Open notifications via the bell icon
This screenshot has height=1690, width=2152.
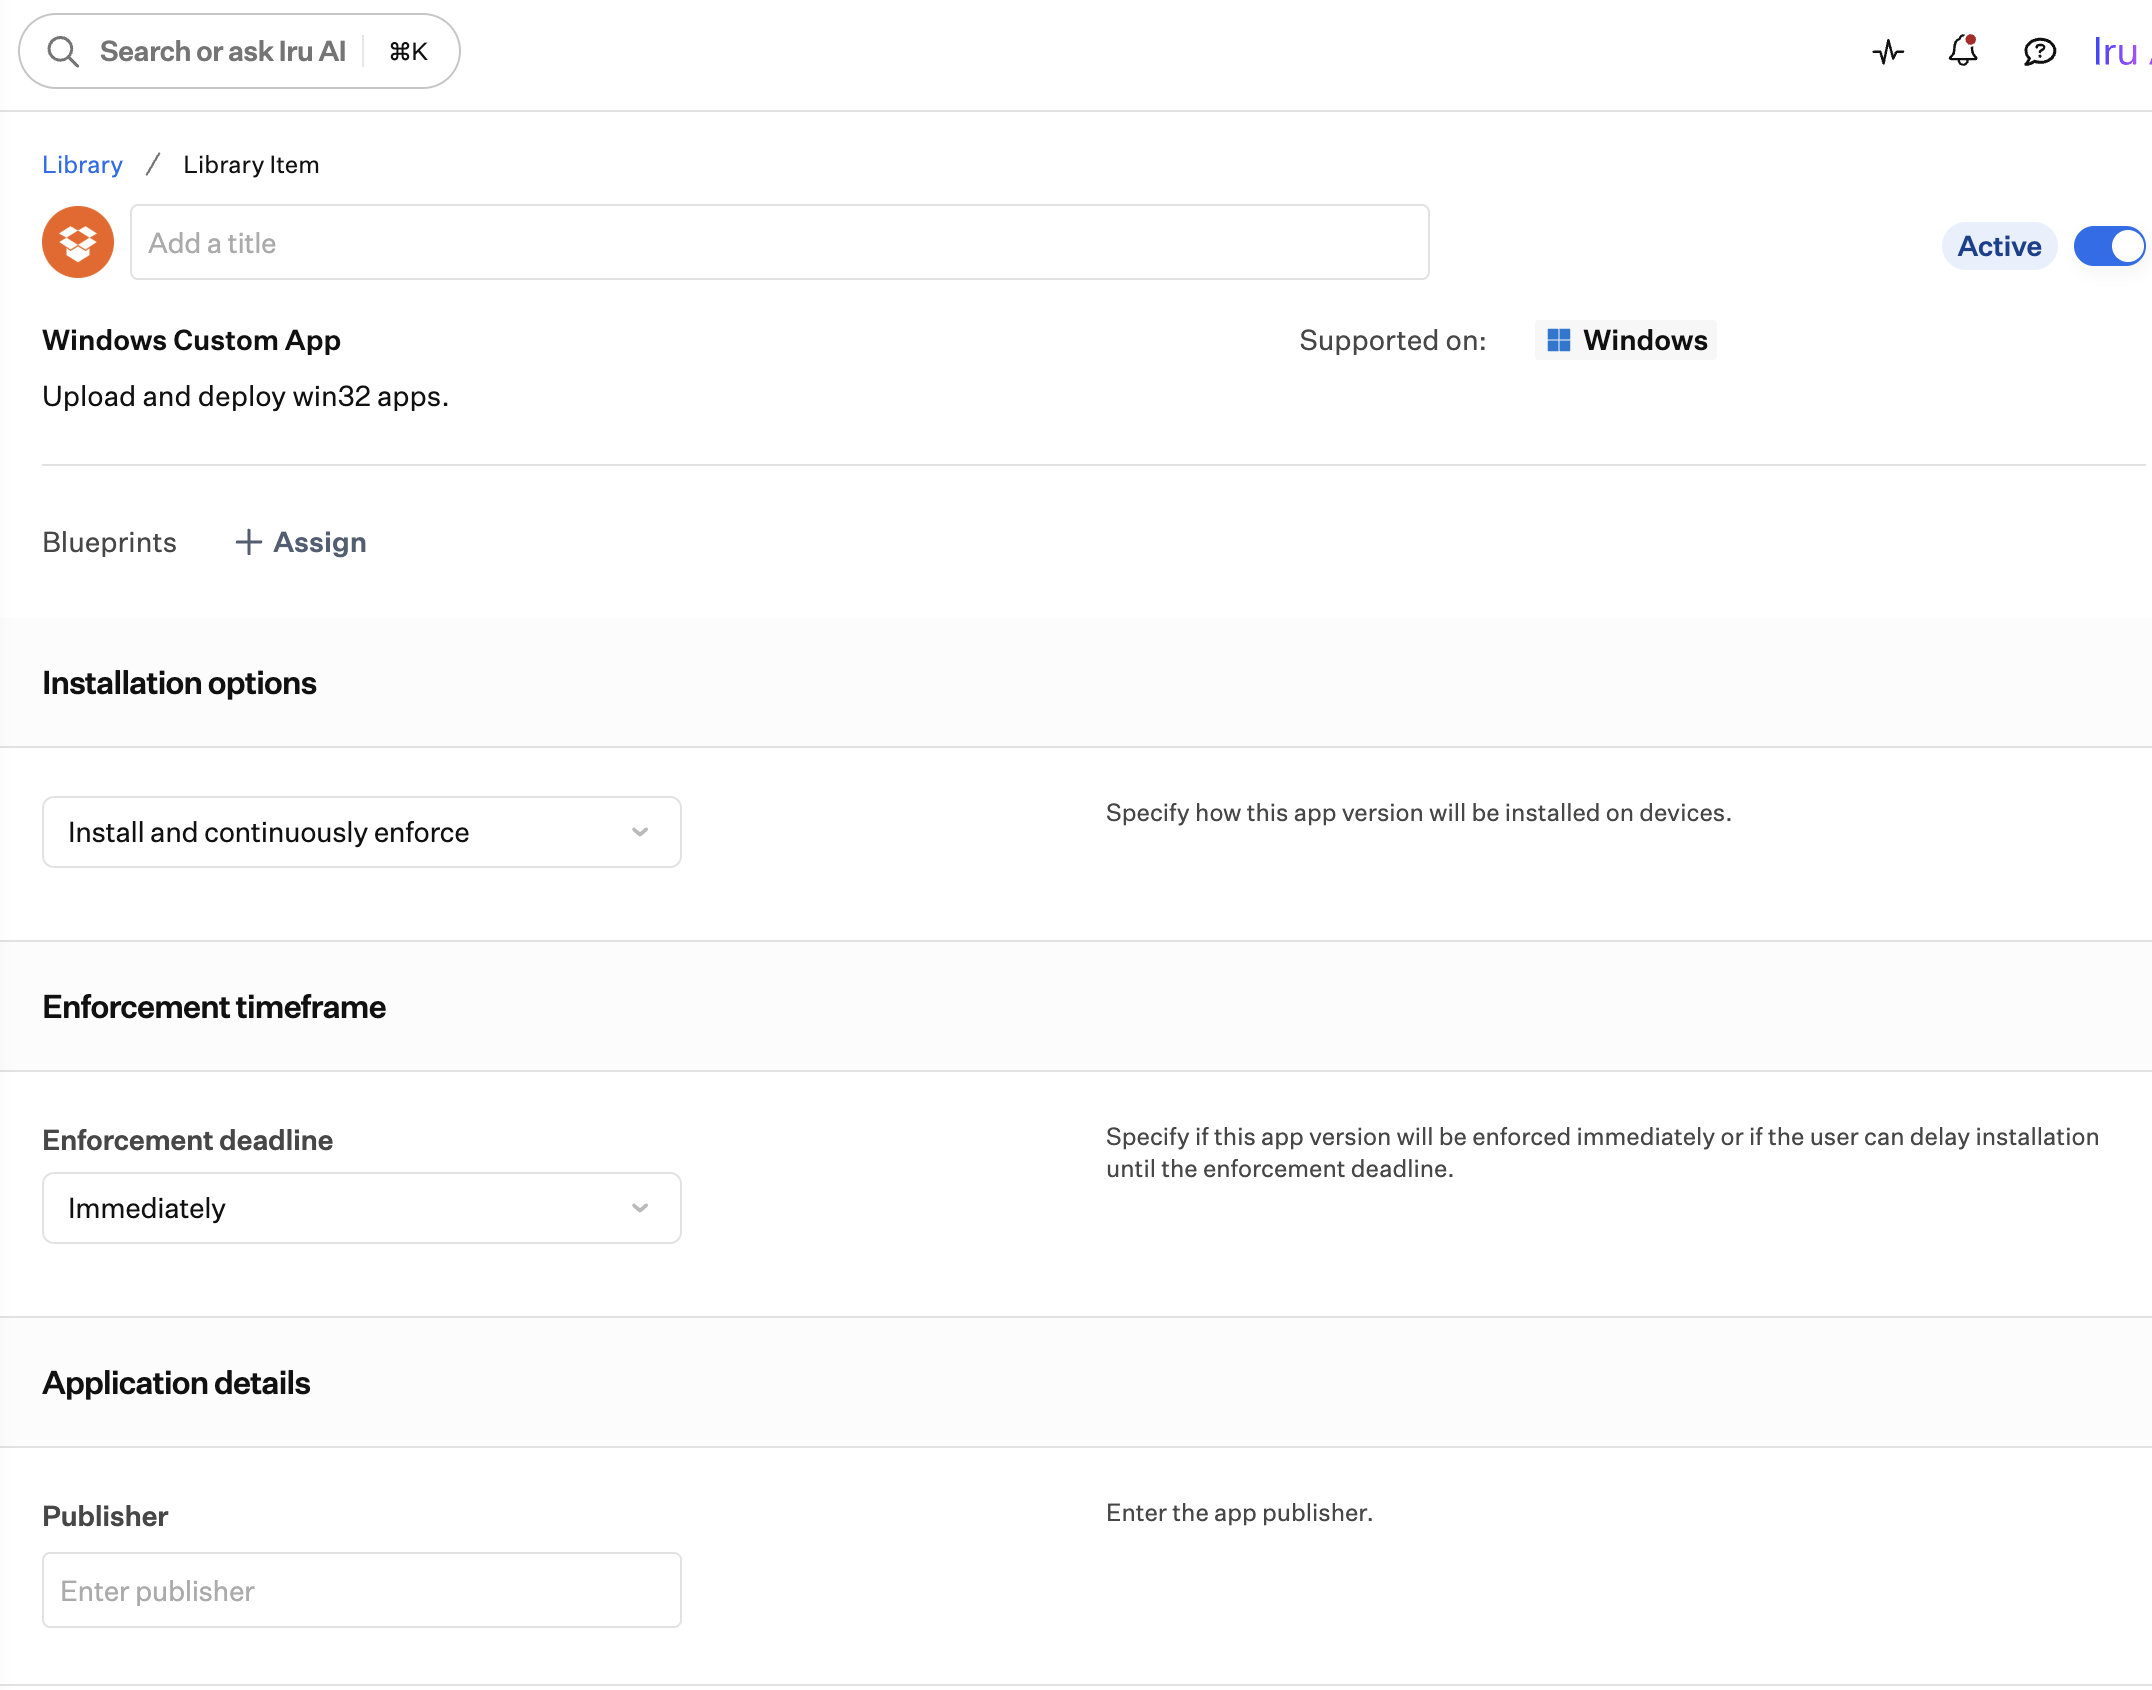point(1962,52)
